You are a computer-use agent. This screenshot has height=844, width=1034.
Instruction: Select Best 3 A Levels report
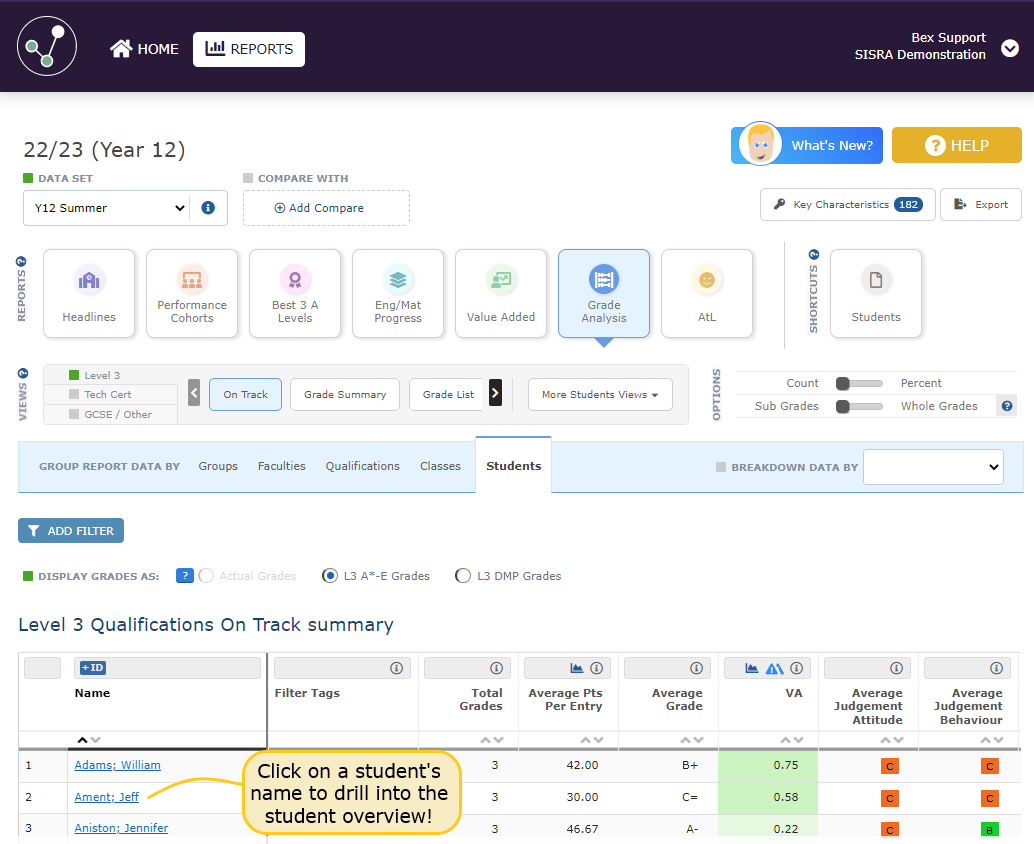(x=295, y=294)
